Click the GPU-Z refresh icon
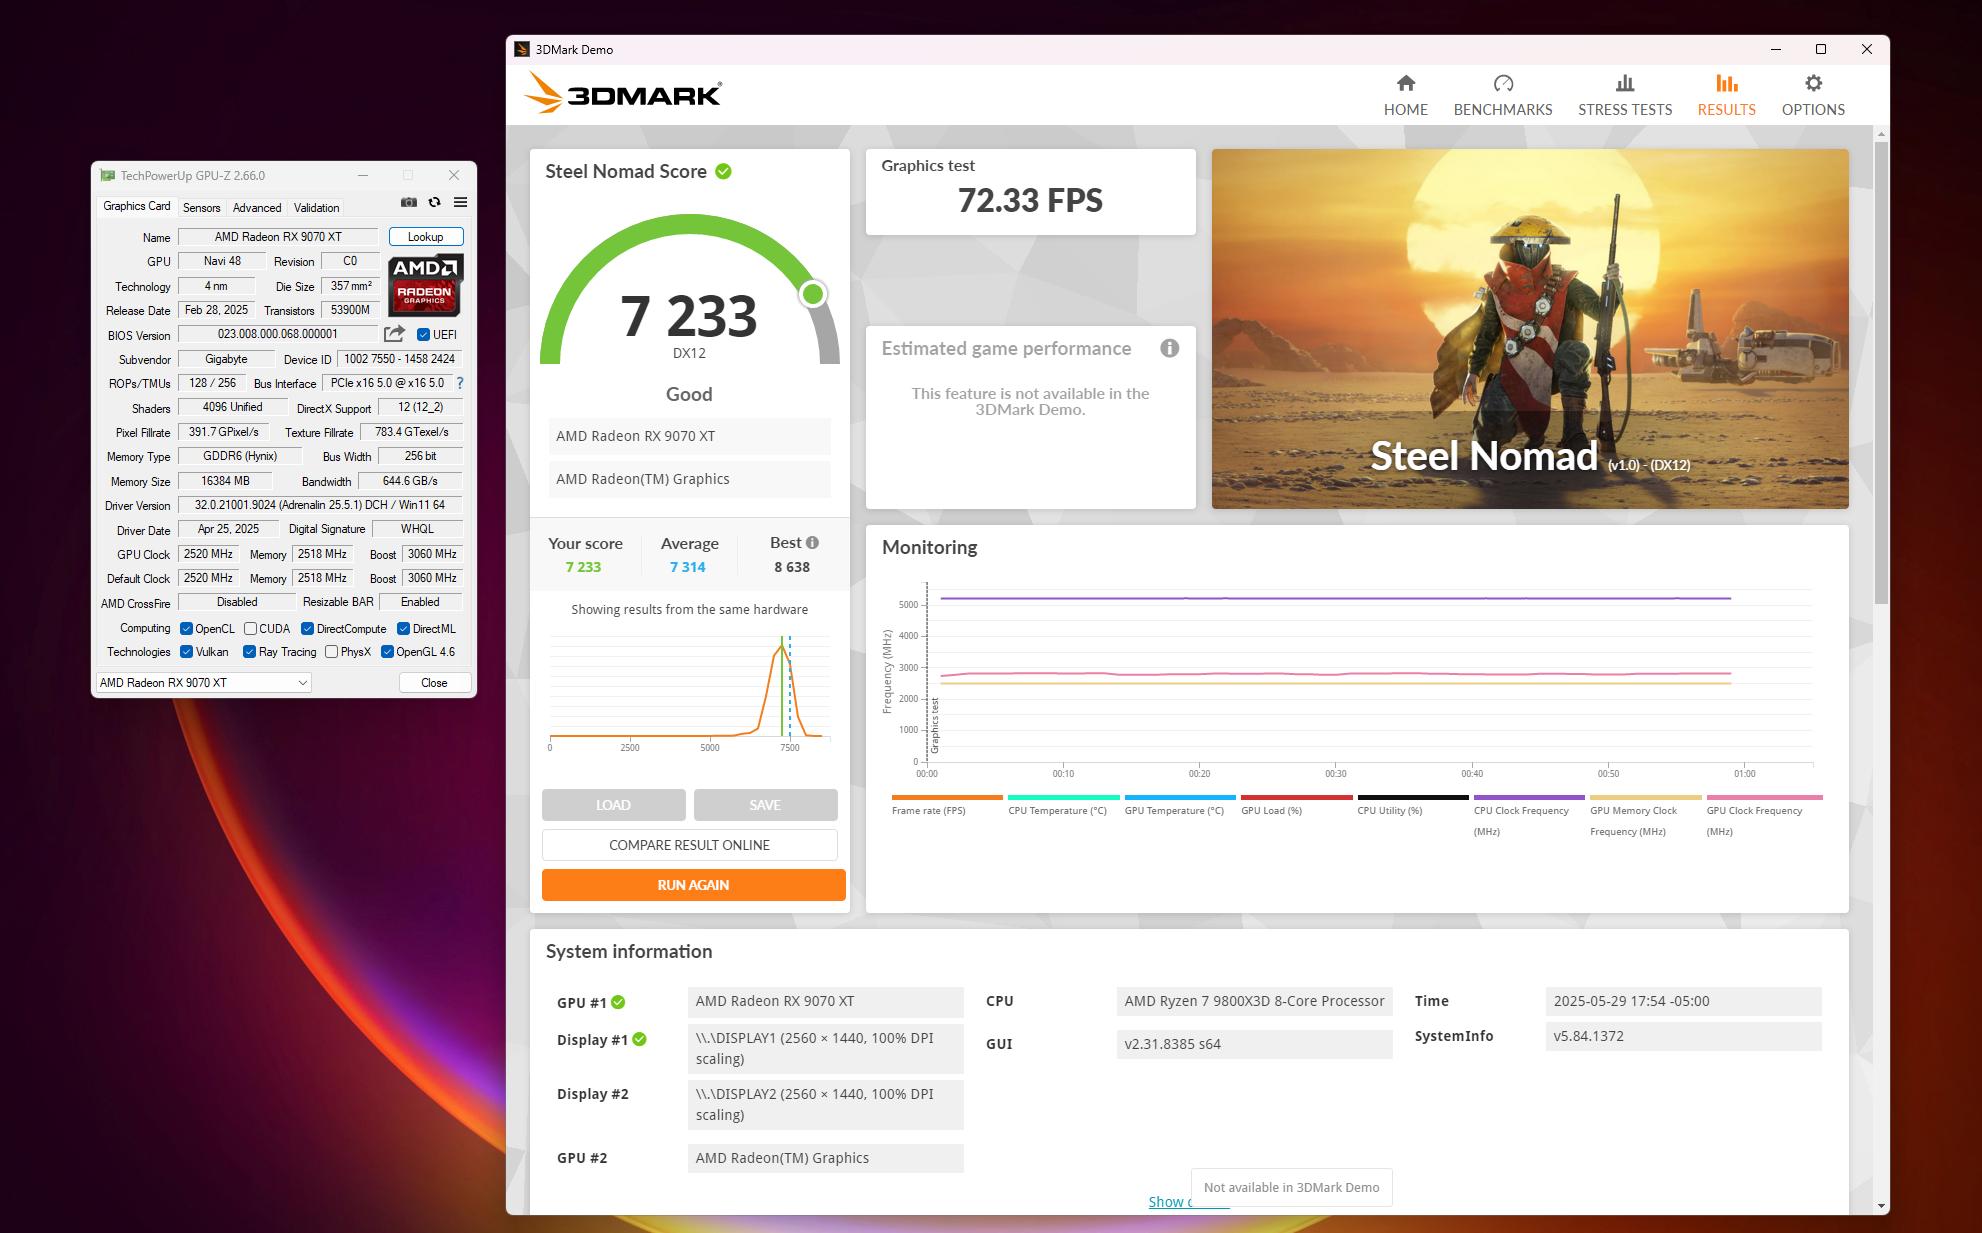Viewport: 1982px width, 1233px height. point(434,202)
